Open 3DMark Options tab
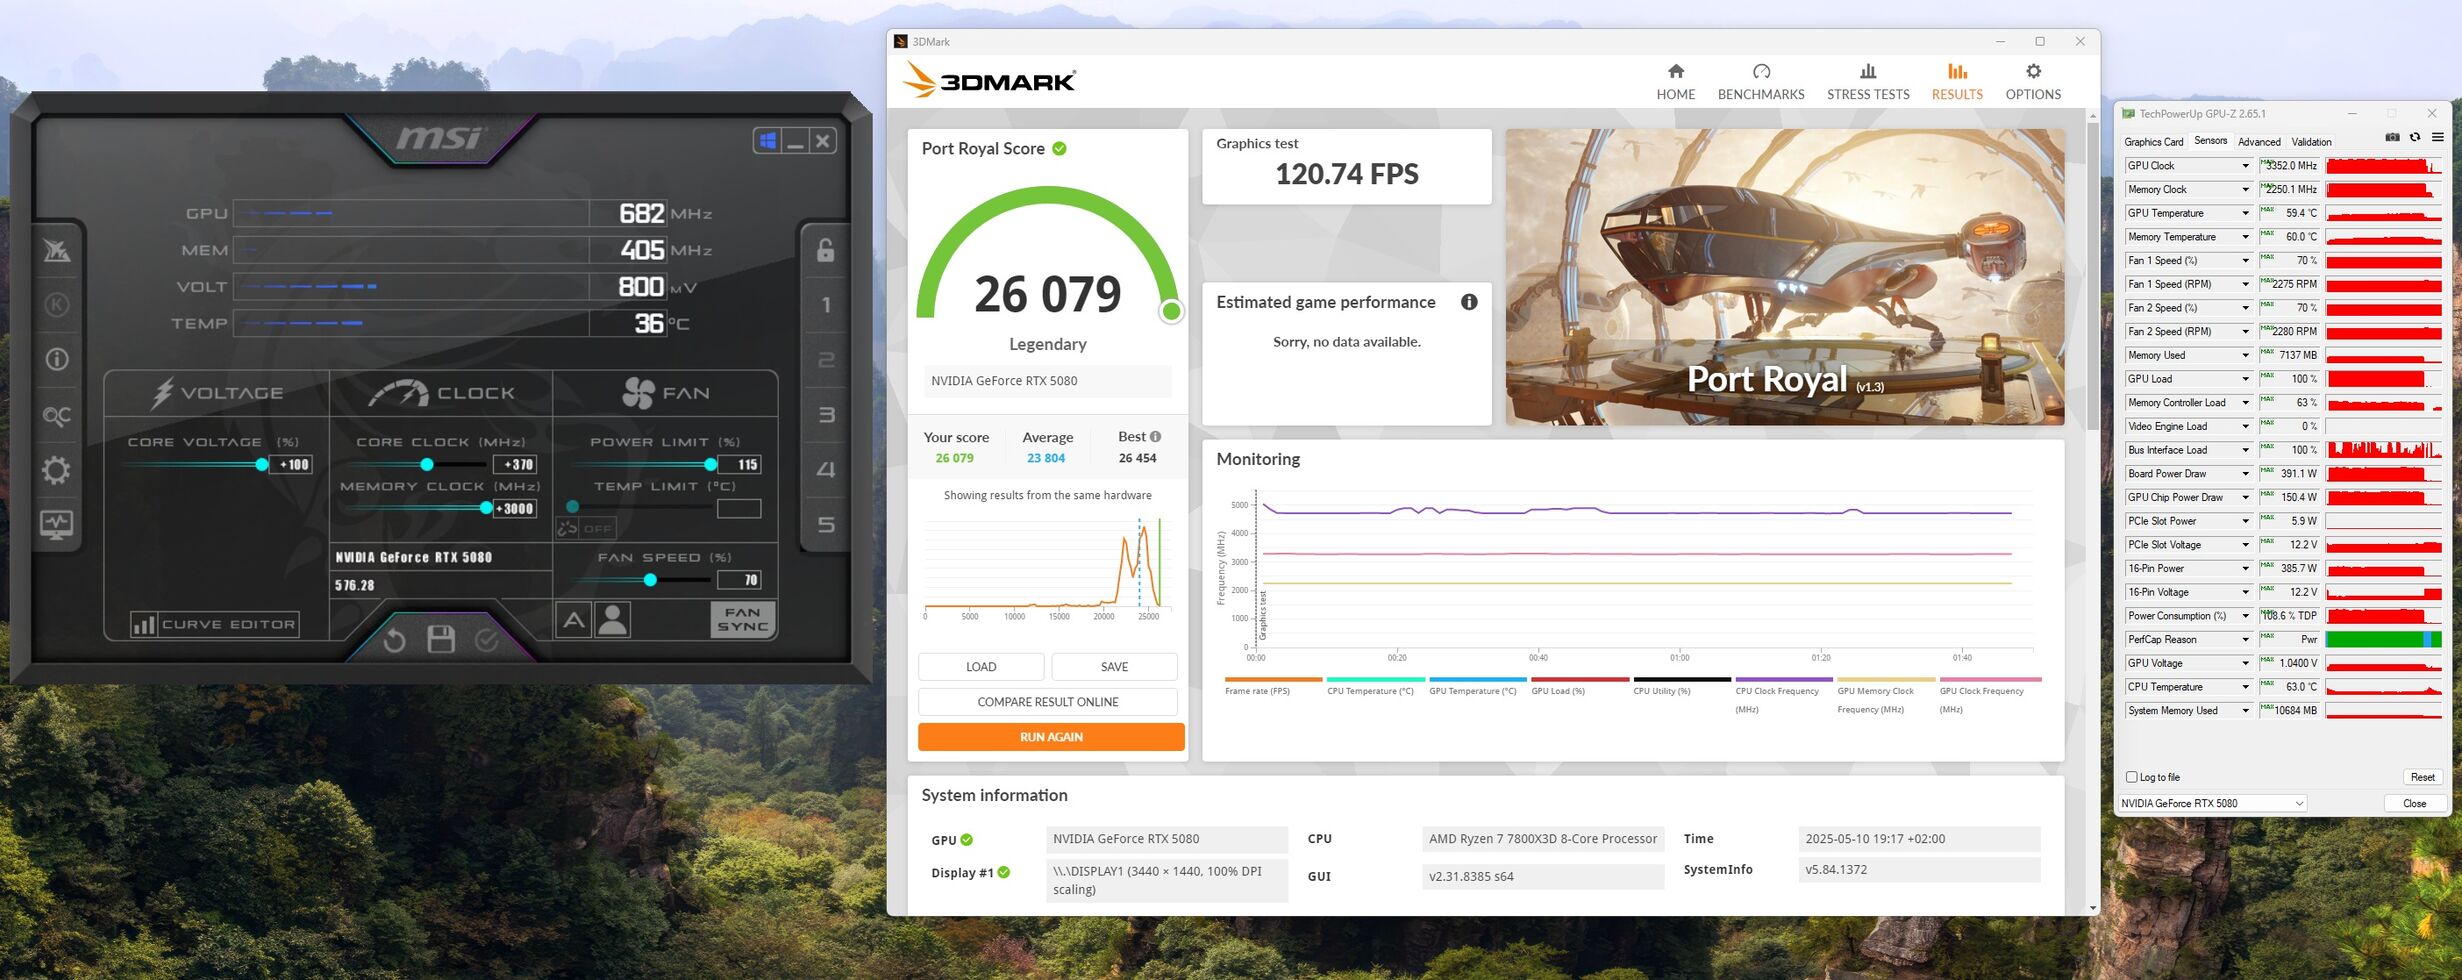Screen dimensions: 2462x980 pos(2033,82)
